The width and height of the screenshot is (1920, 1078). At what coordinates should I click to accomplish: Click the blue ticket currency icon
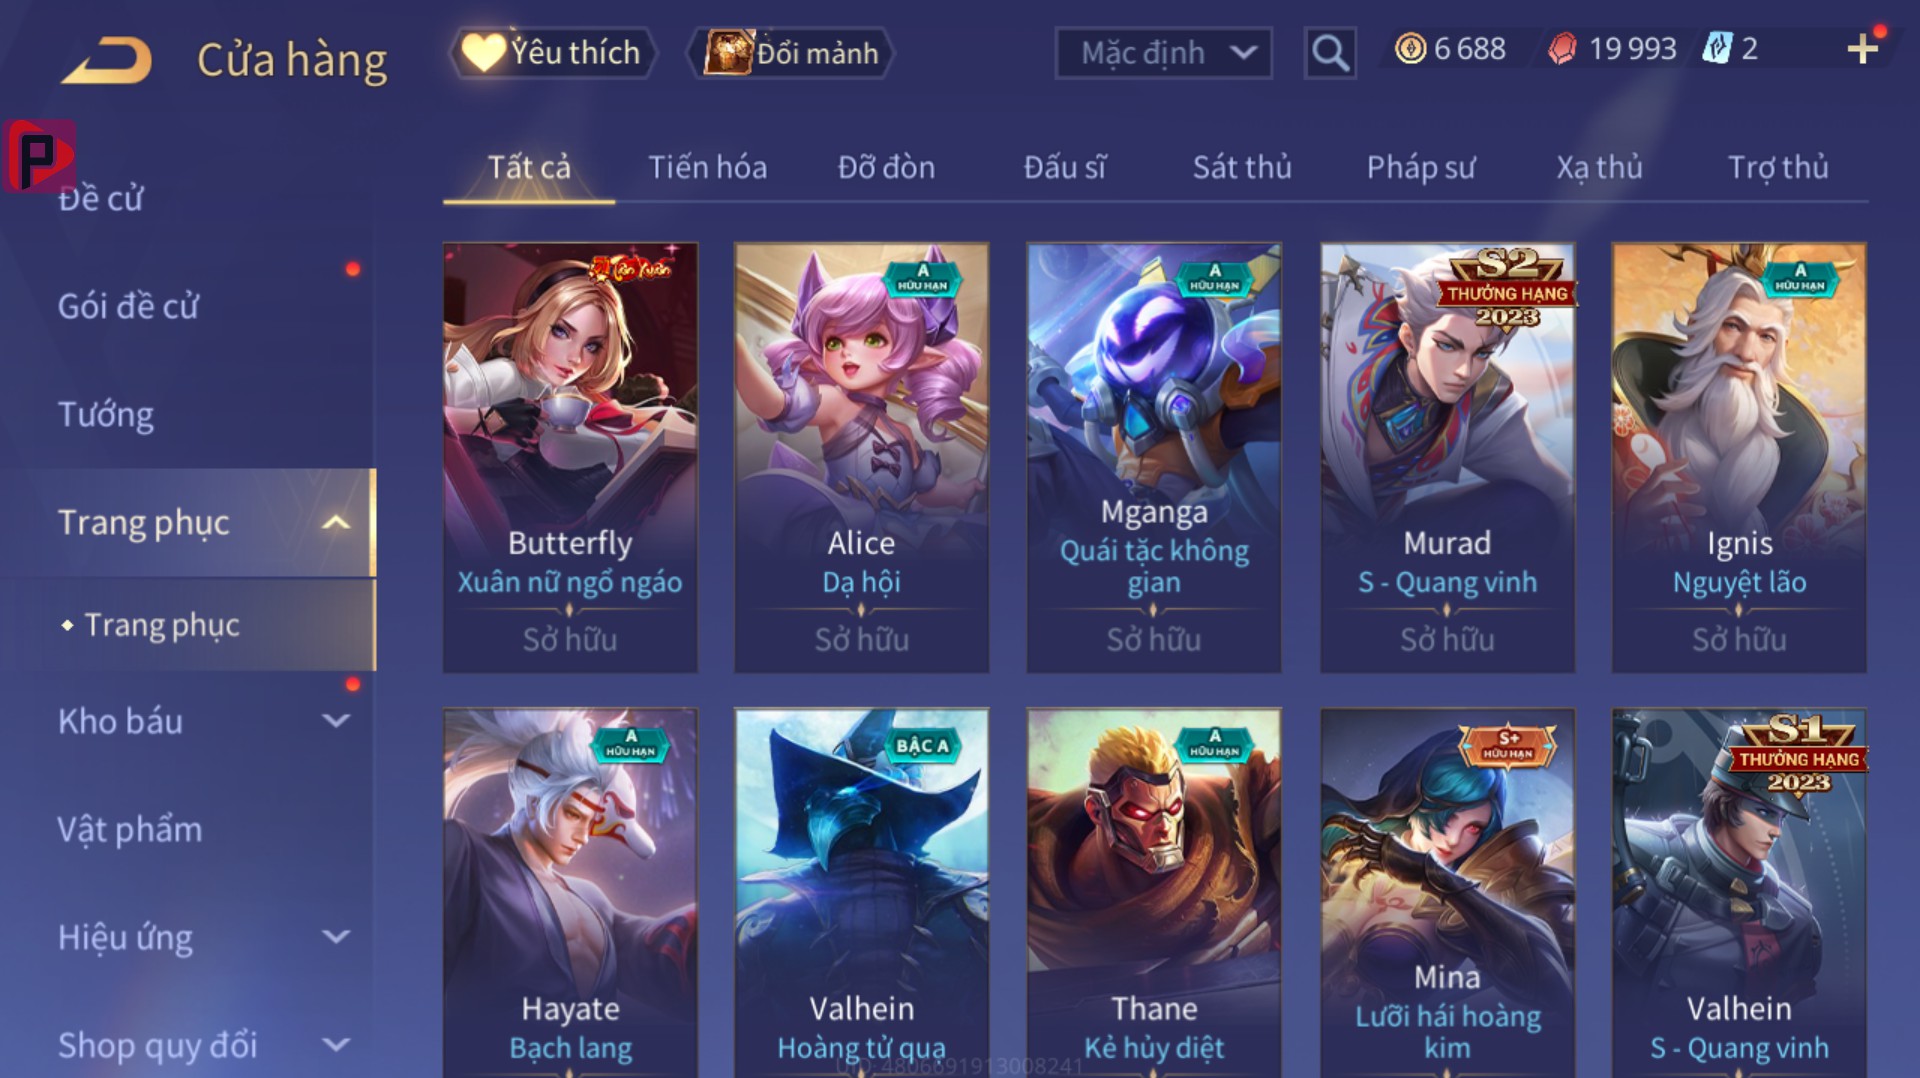[x=1717, y=48]
